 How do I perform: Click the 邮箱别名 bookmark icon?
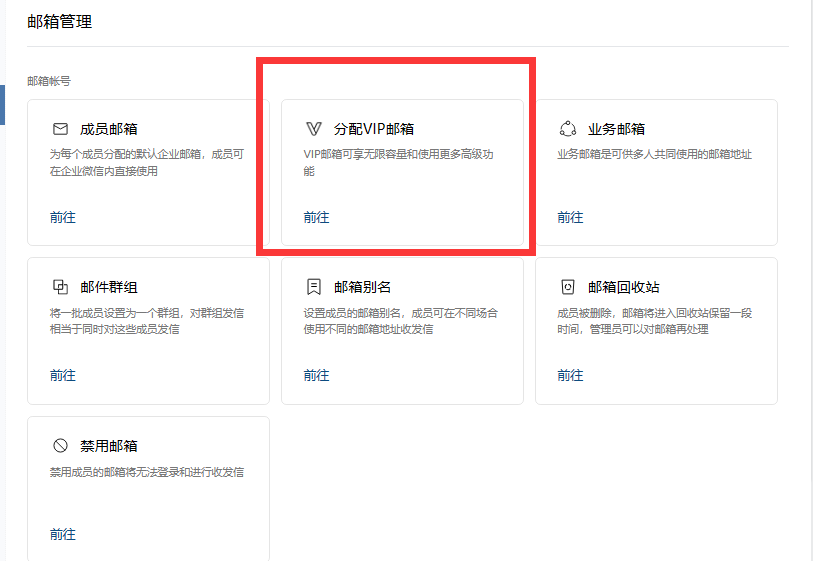[314, 287]
